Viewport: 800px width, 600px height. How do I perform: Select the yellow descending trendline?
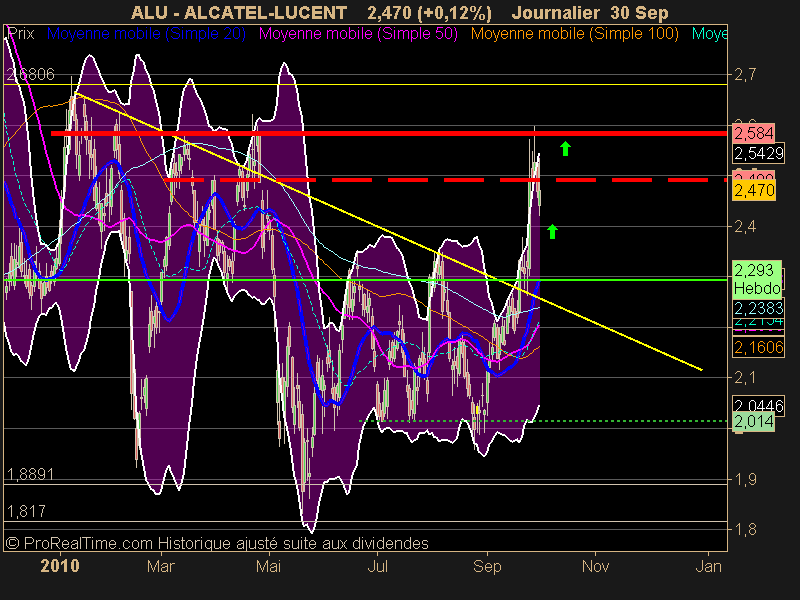point(388,232)
